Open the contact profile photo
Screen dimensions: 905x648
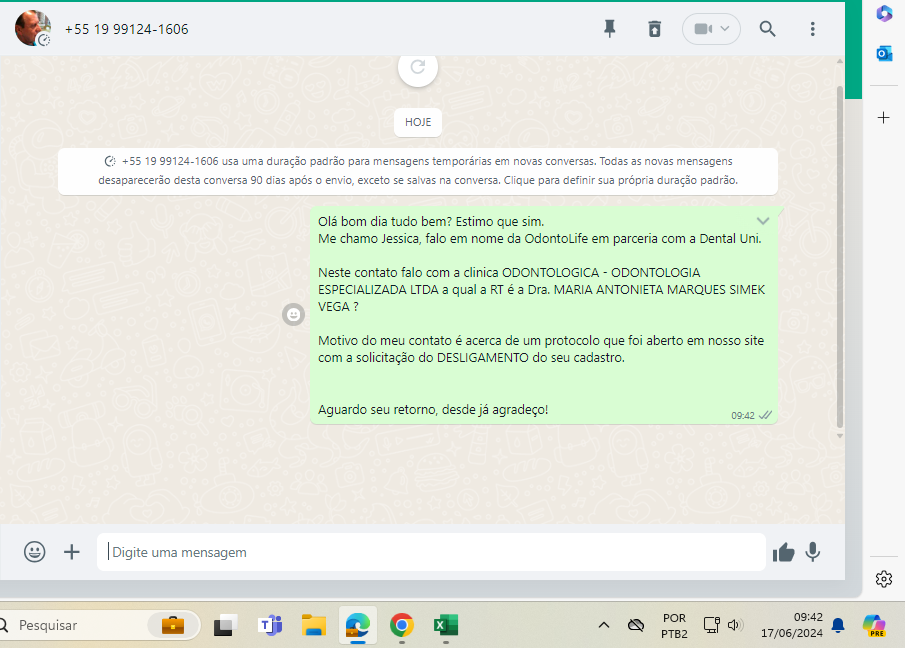click(33, 28)
